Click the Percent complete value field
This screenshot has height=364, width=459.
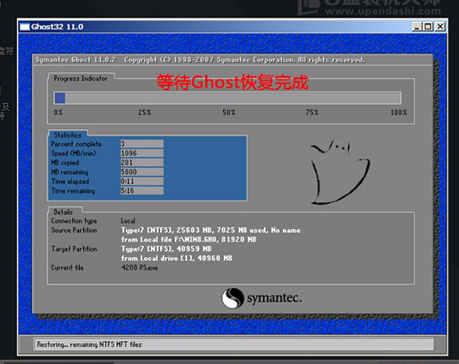point(142,144)
